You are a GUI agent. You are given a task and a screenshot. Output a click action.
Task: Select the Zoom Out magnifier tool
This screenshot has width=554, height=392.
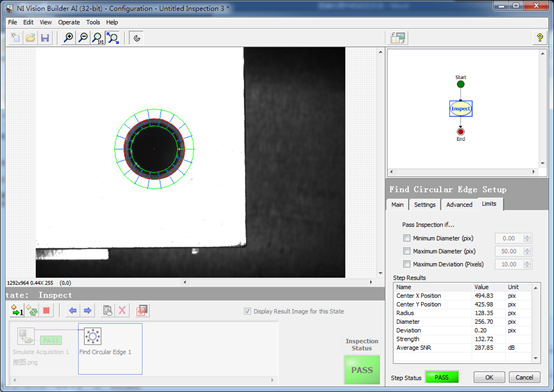pos(83,38)
